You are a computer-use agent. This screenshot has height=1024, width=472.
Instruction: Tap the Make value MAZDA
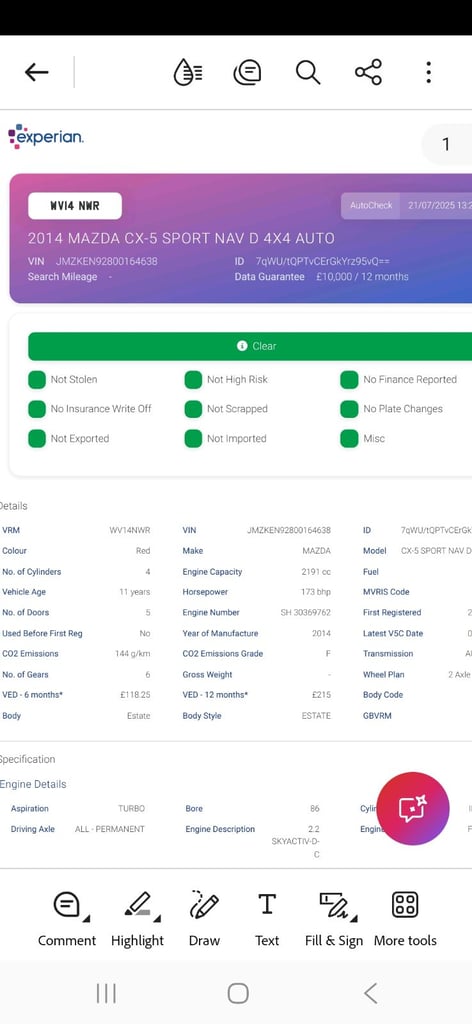click(317, 551)
